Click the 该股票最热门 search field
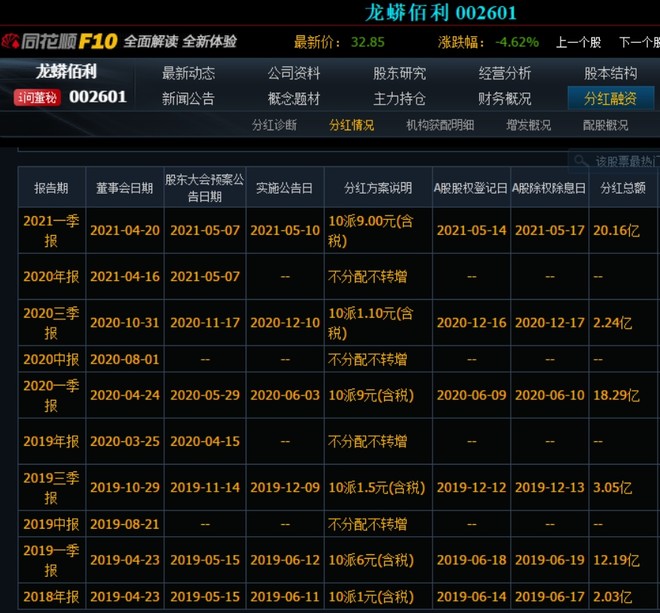Viewport: 660px width, 613px height. [x=614, y=161]
